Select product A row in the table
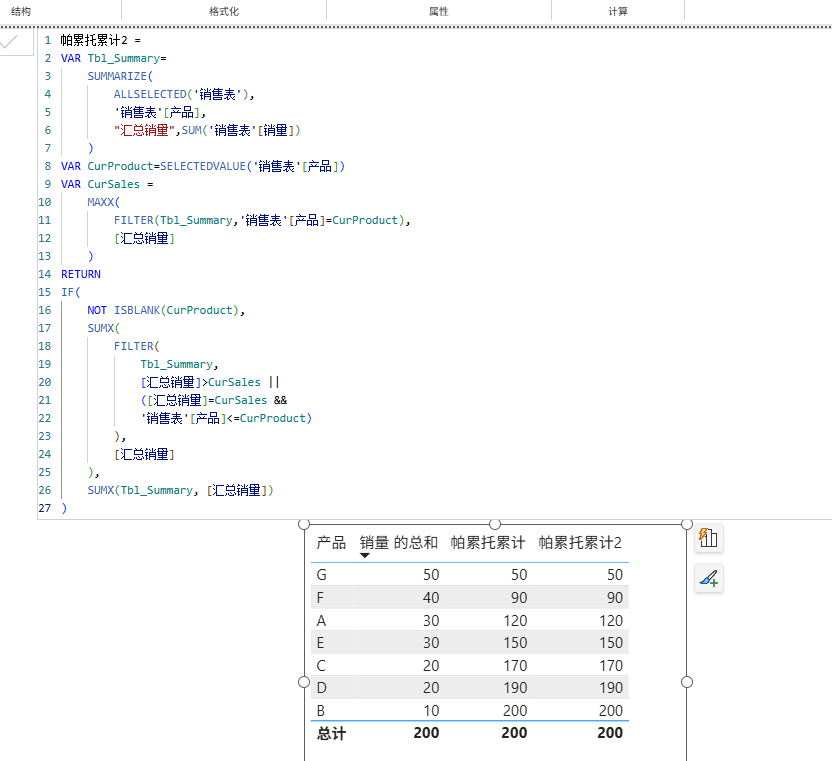Viewport: 832px width, 761px height. pyautogui.click(x=470, y=620)
